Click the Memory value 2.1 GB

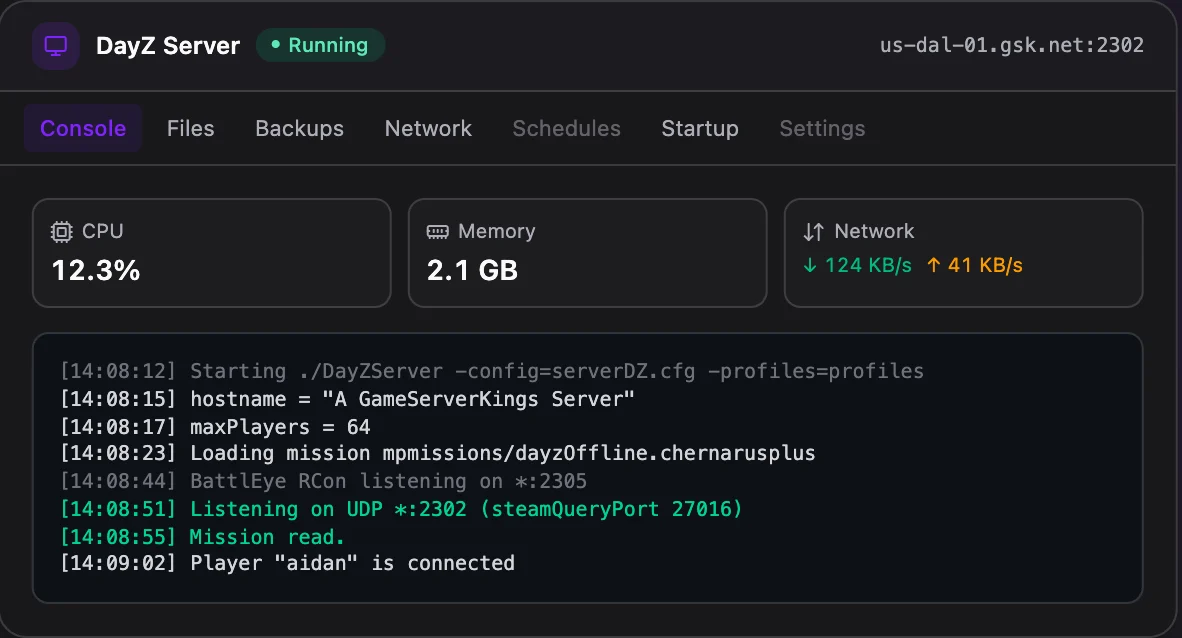click(x=473, y=271)
